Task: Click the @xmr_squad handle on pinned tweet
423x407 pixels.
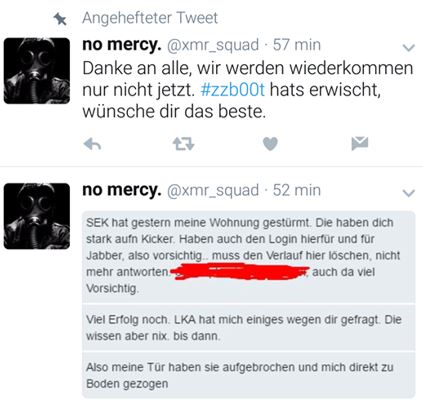Action: tap(213, 45)
